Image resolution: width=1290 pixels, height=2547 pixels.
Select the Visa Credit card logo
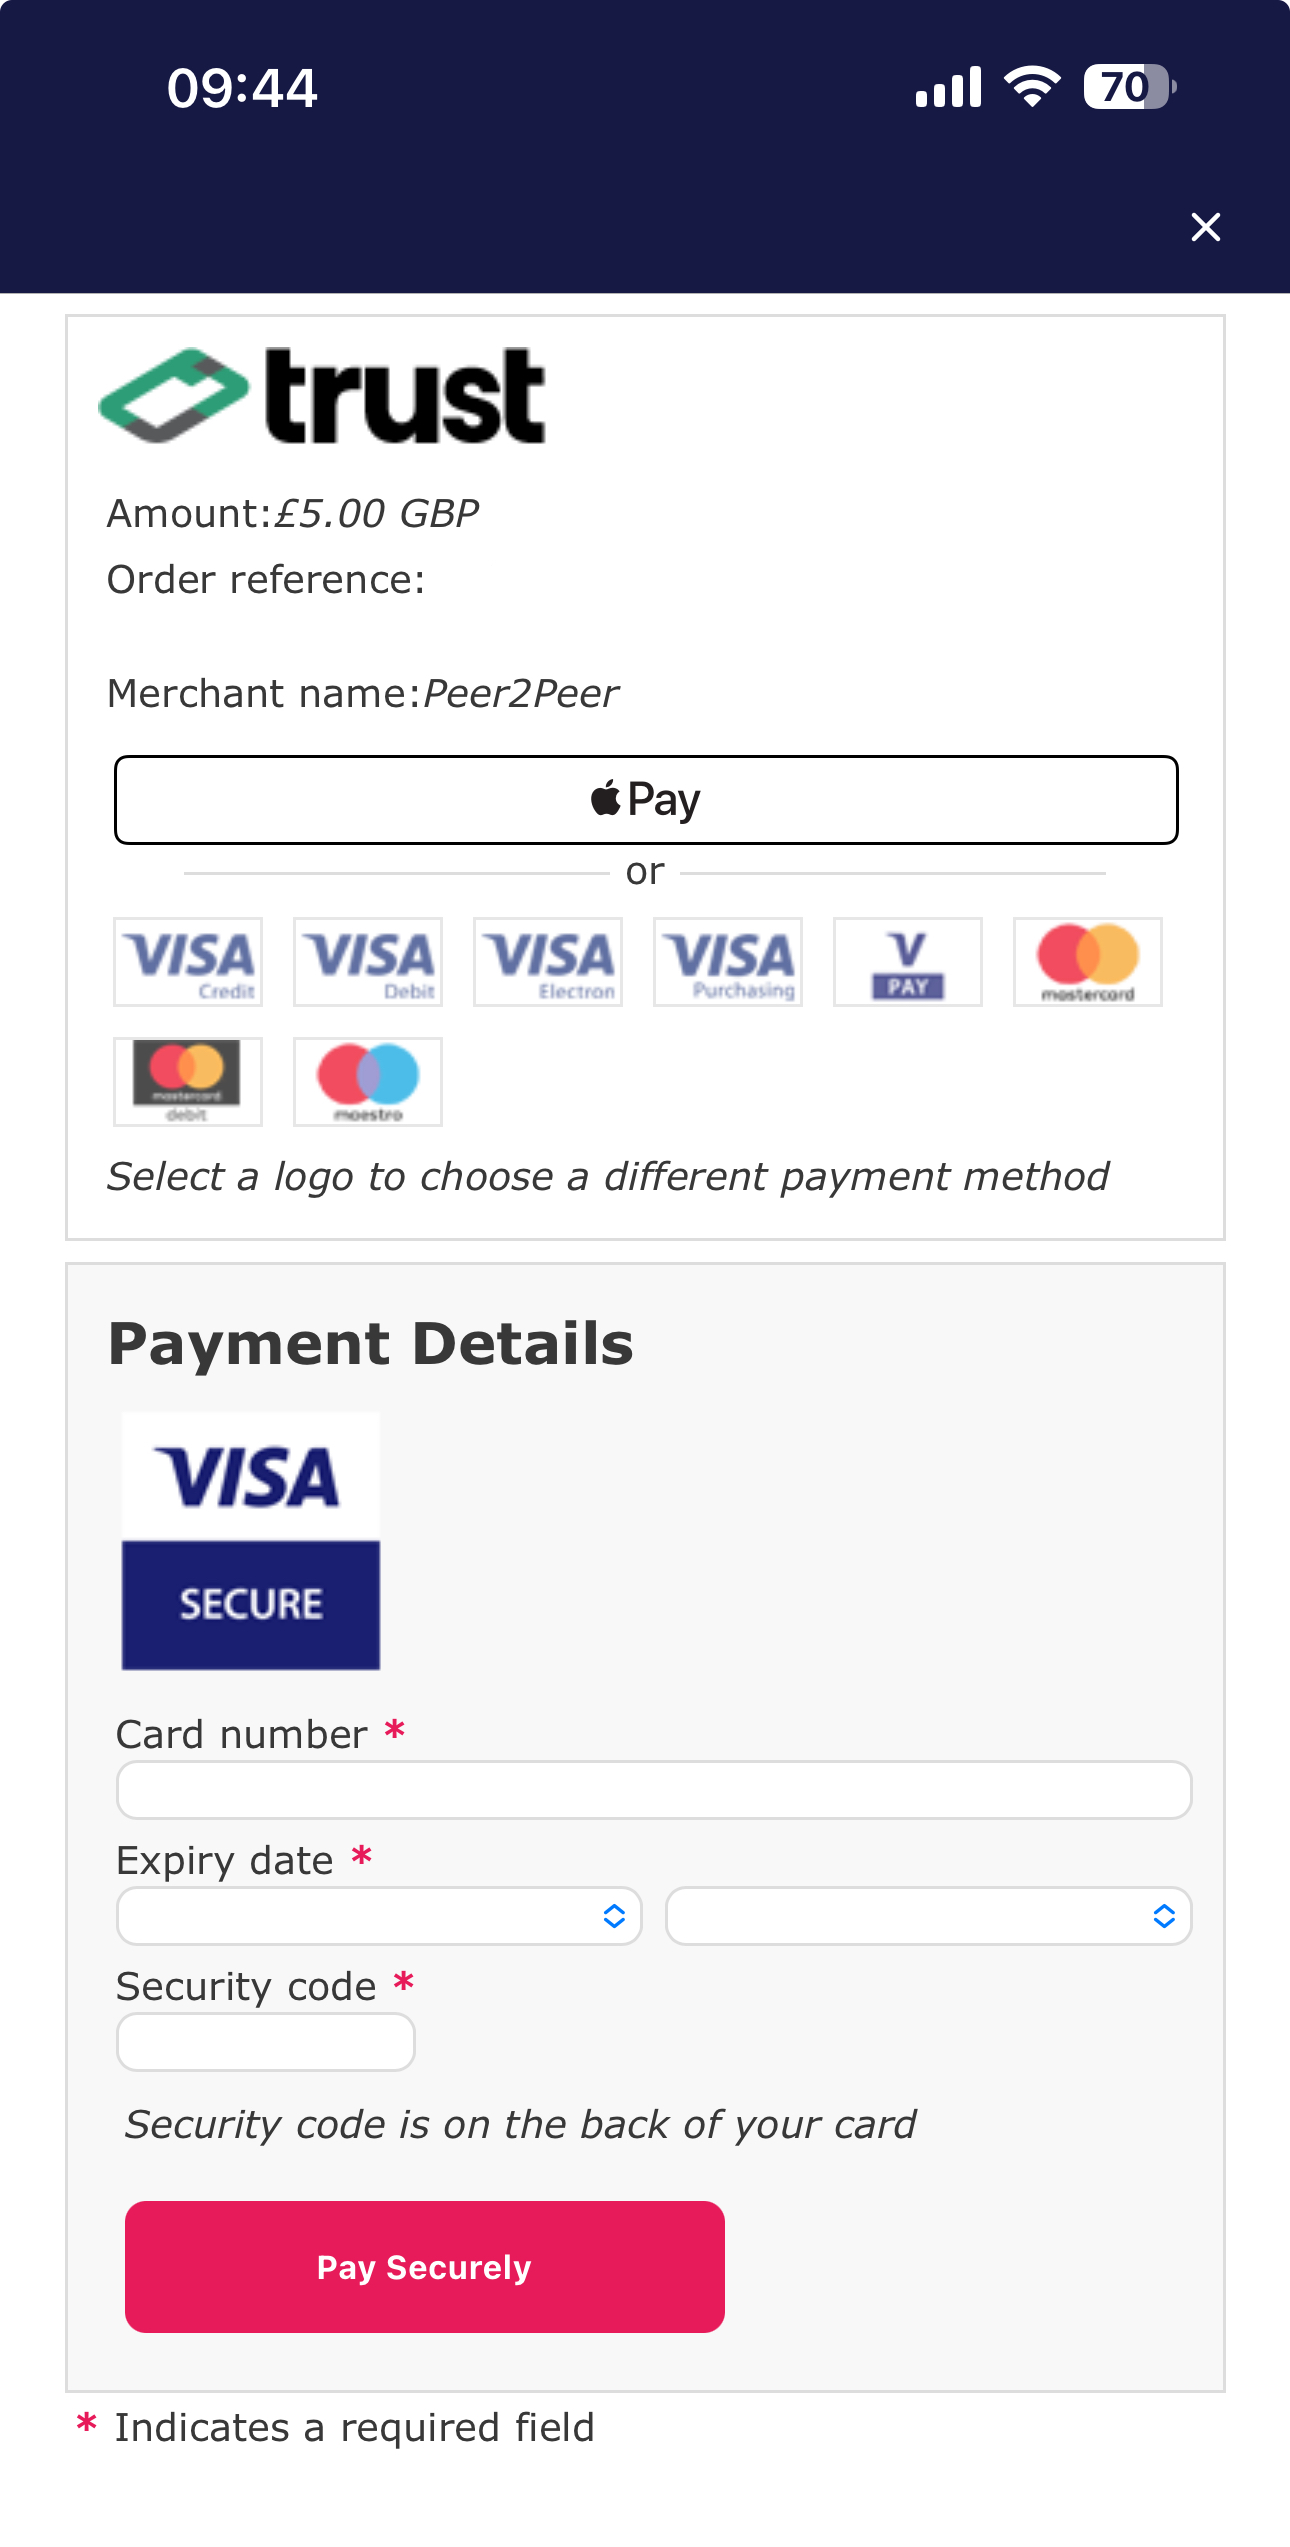click(x=188, y=962)
